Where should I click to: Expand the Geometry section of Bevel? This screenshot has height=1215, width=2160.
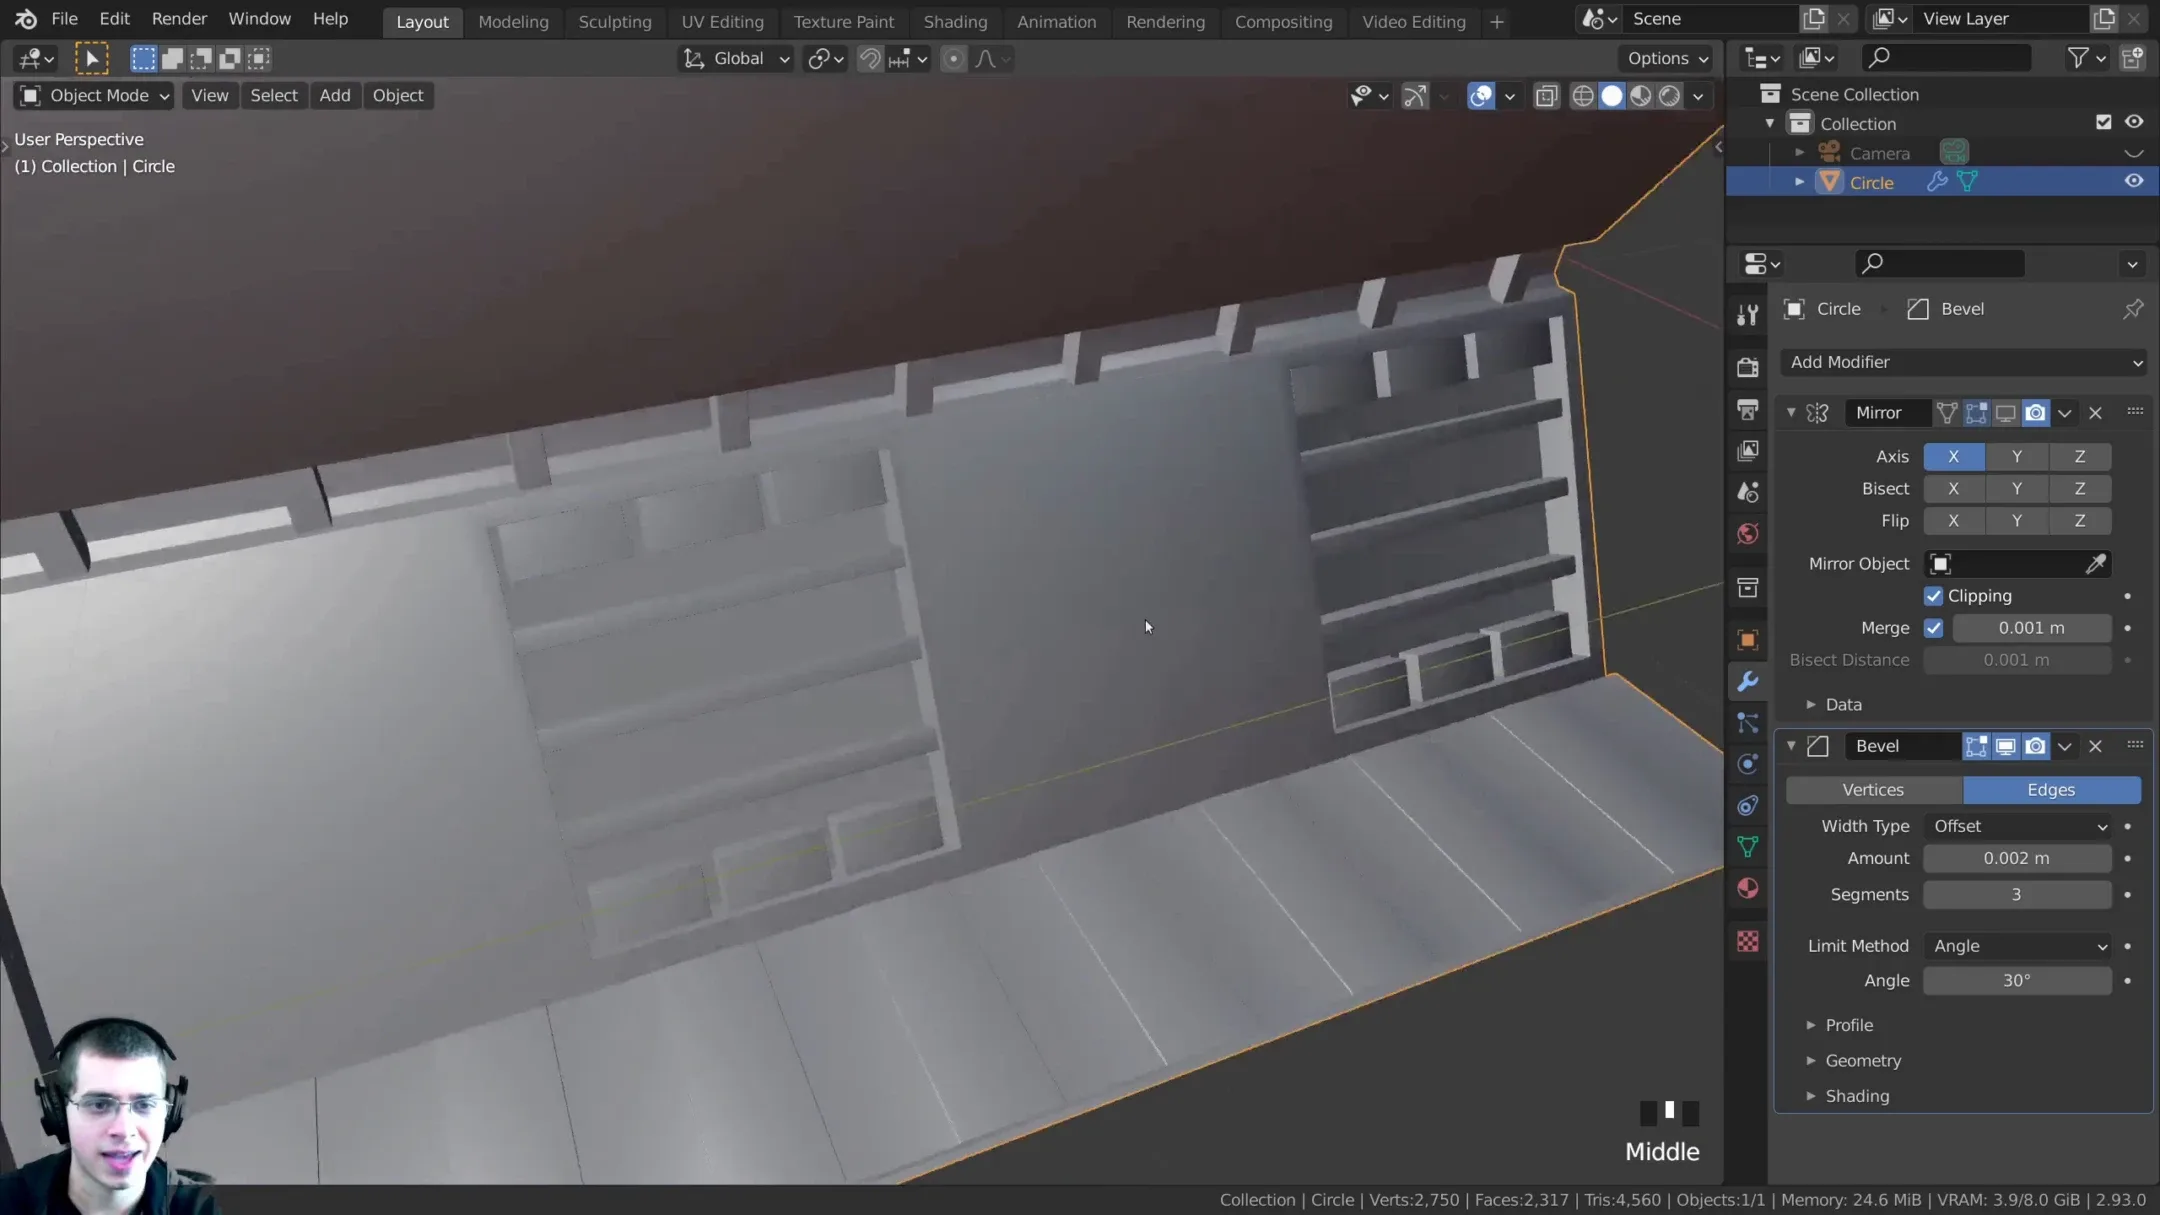click(x=1862, y=1061)
